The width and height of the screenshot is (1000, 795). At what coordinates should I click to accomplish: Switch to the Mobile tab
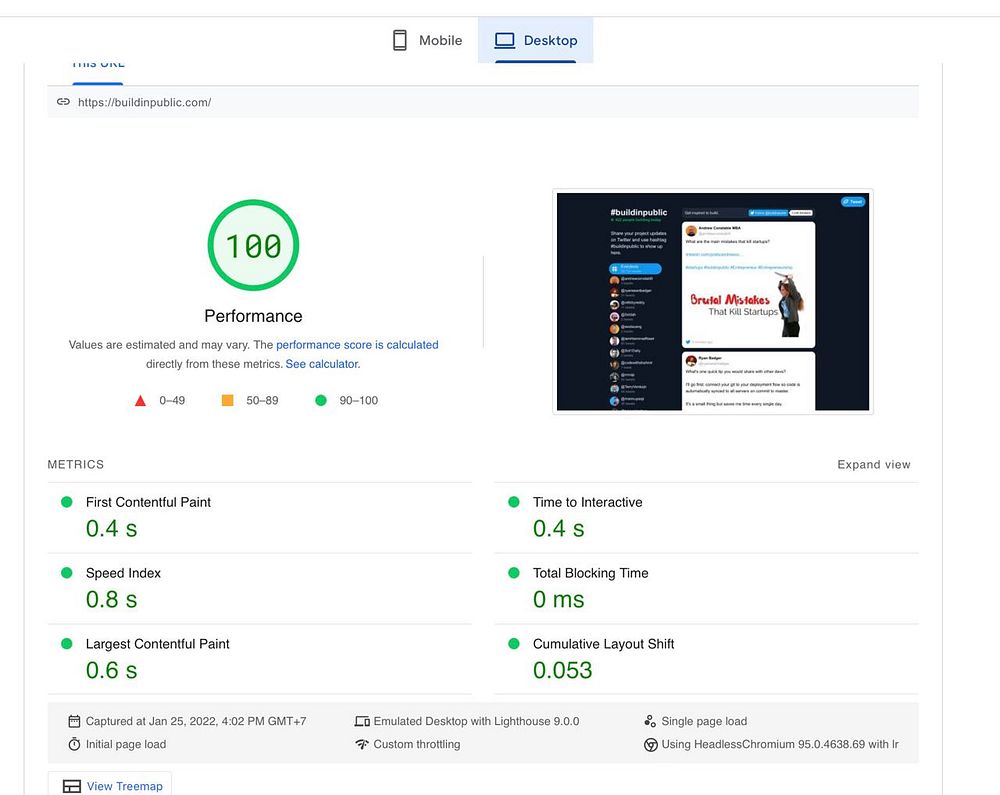[x=427, y=40]
